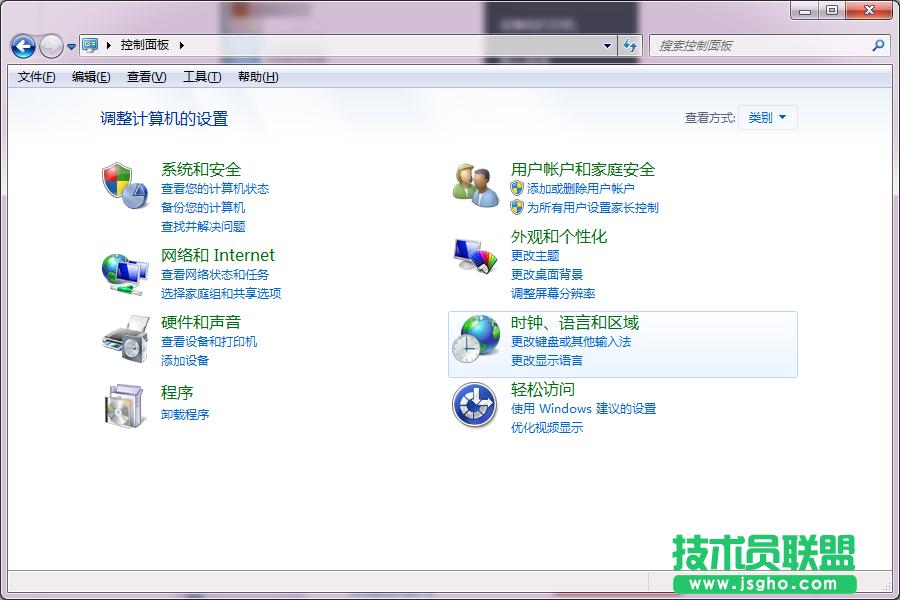900x600 pixels.
Task: Open the 工具 menu
Action: click(200, 77)
